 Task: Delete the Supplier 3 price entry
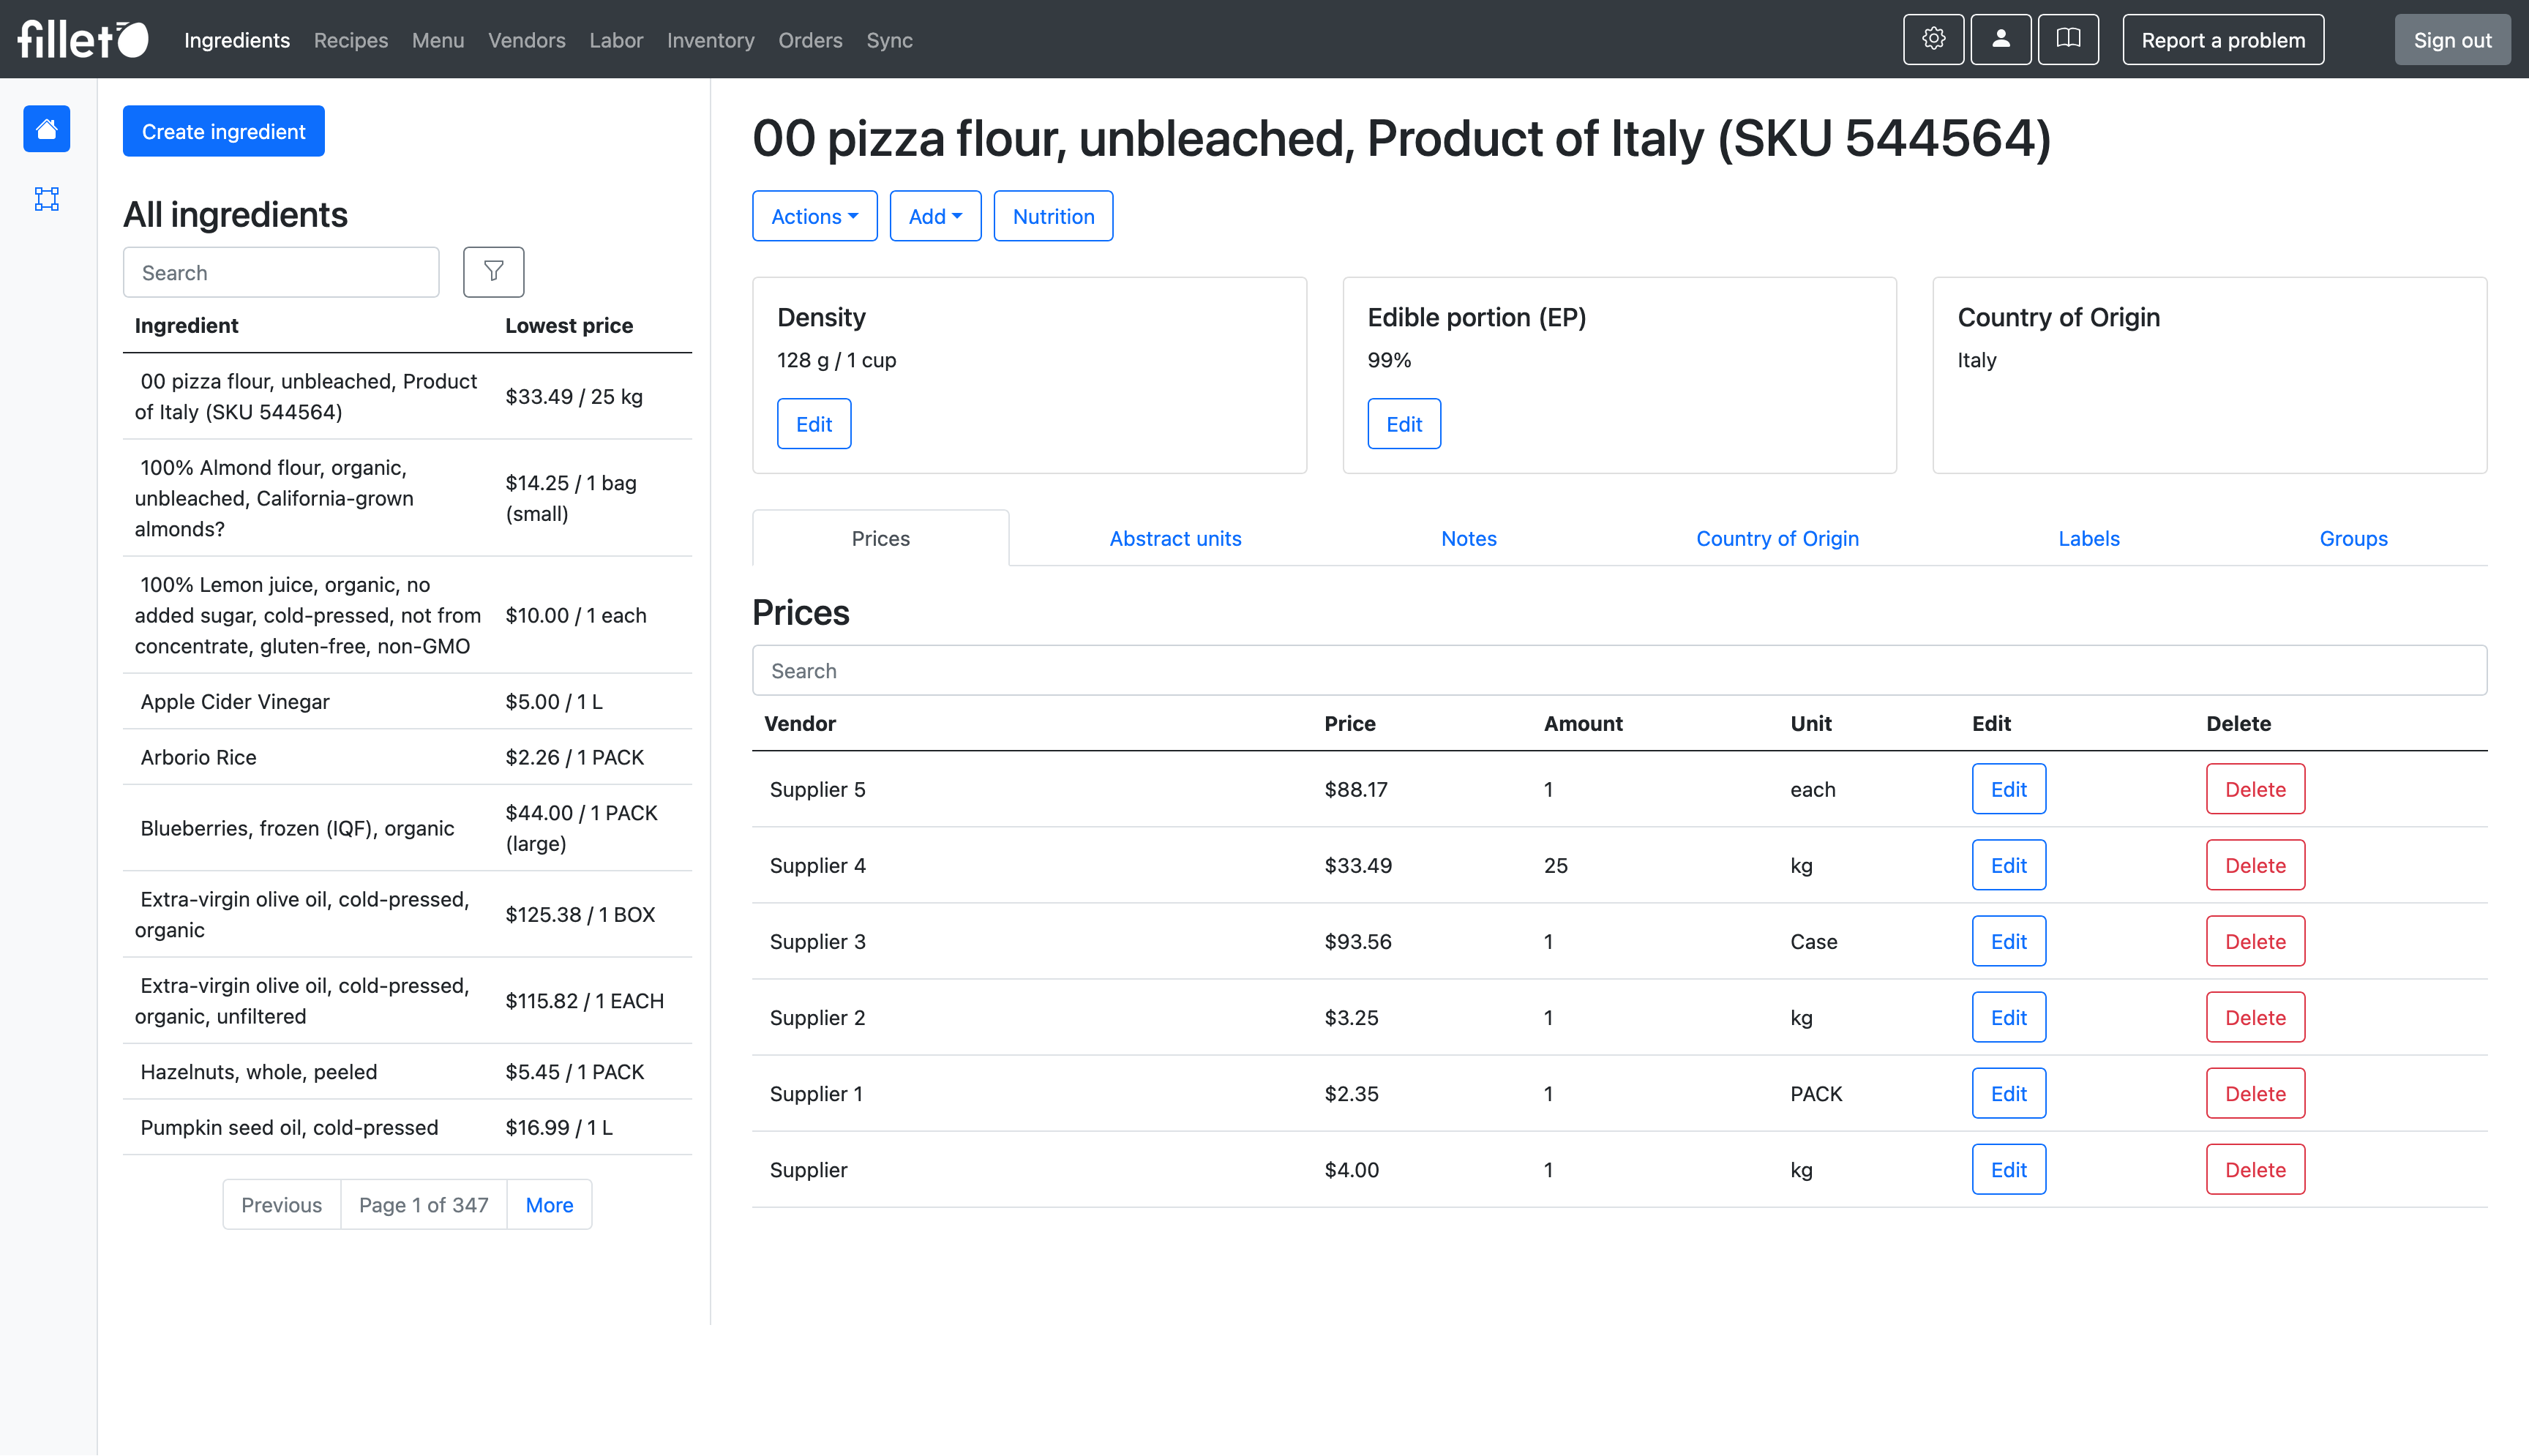pos(2255,941)
